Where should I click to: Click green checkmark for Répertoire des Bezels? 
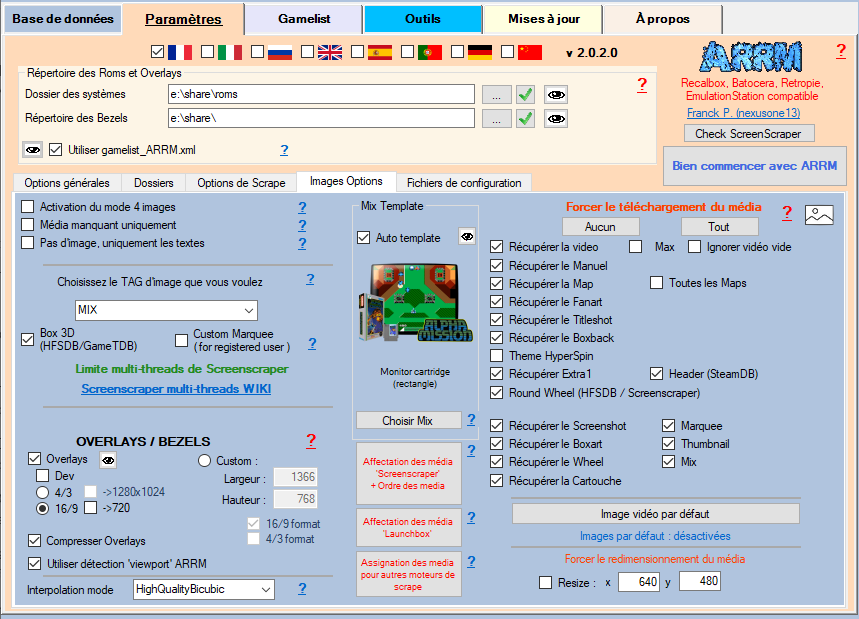click(526, 118)
